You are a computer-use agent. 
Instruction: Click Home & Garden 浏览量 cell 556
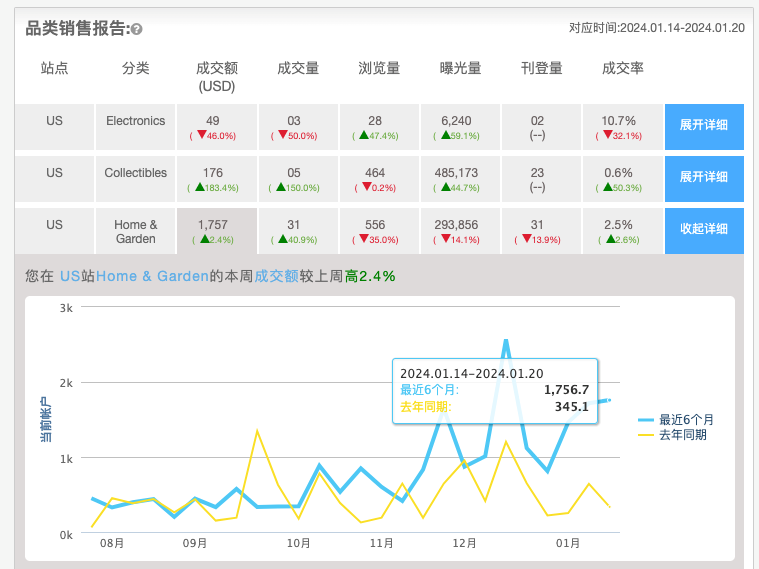(x=379, y=231)
